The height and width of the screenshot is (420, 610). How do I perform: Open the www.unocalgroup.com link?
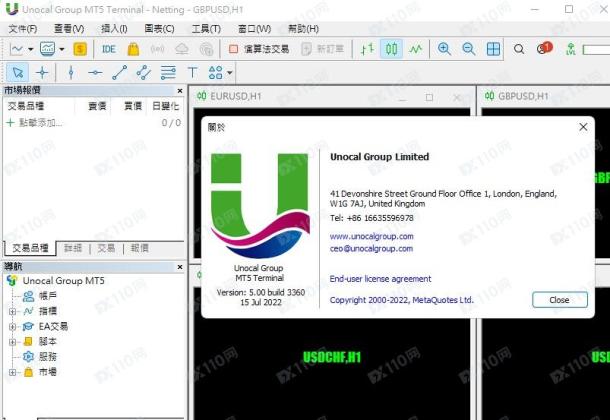tap(372, 236)
